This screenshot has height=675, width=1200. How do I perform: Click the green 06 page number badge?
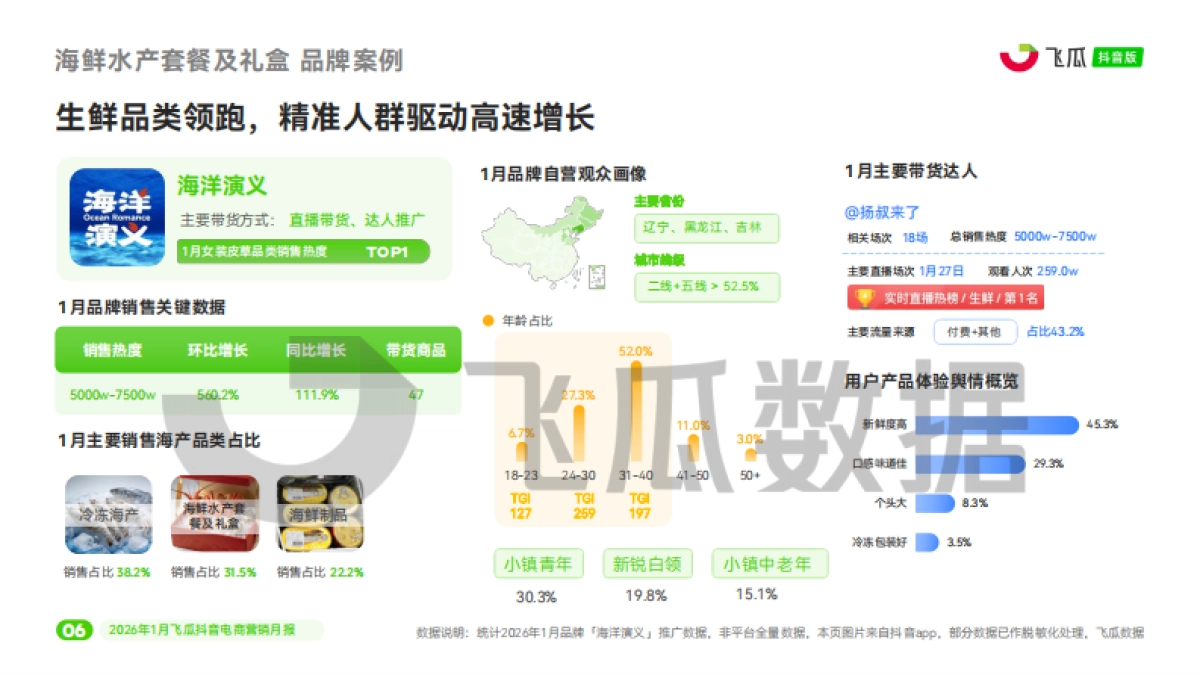pos(71,630)
